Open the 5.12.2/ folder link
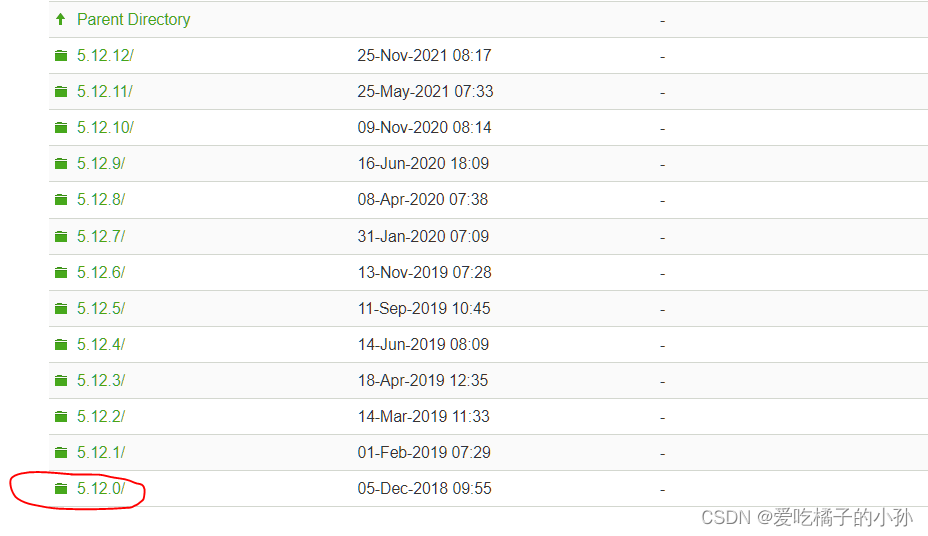 [x=101, y=417]
